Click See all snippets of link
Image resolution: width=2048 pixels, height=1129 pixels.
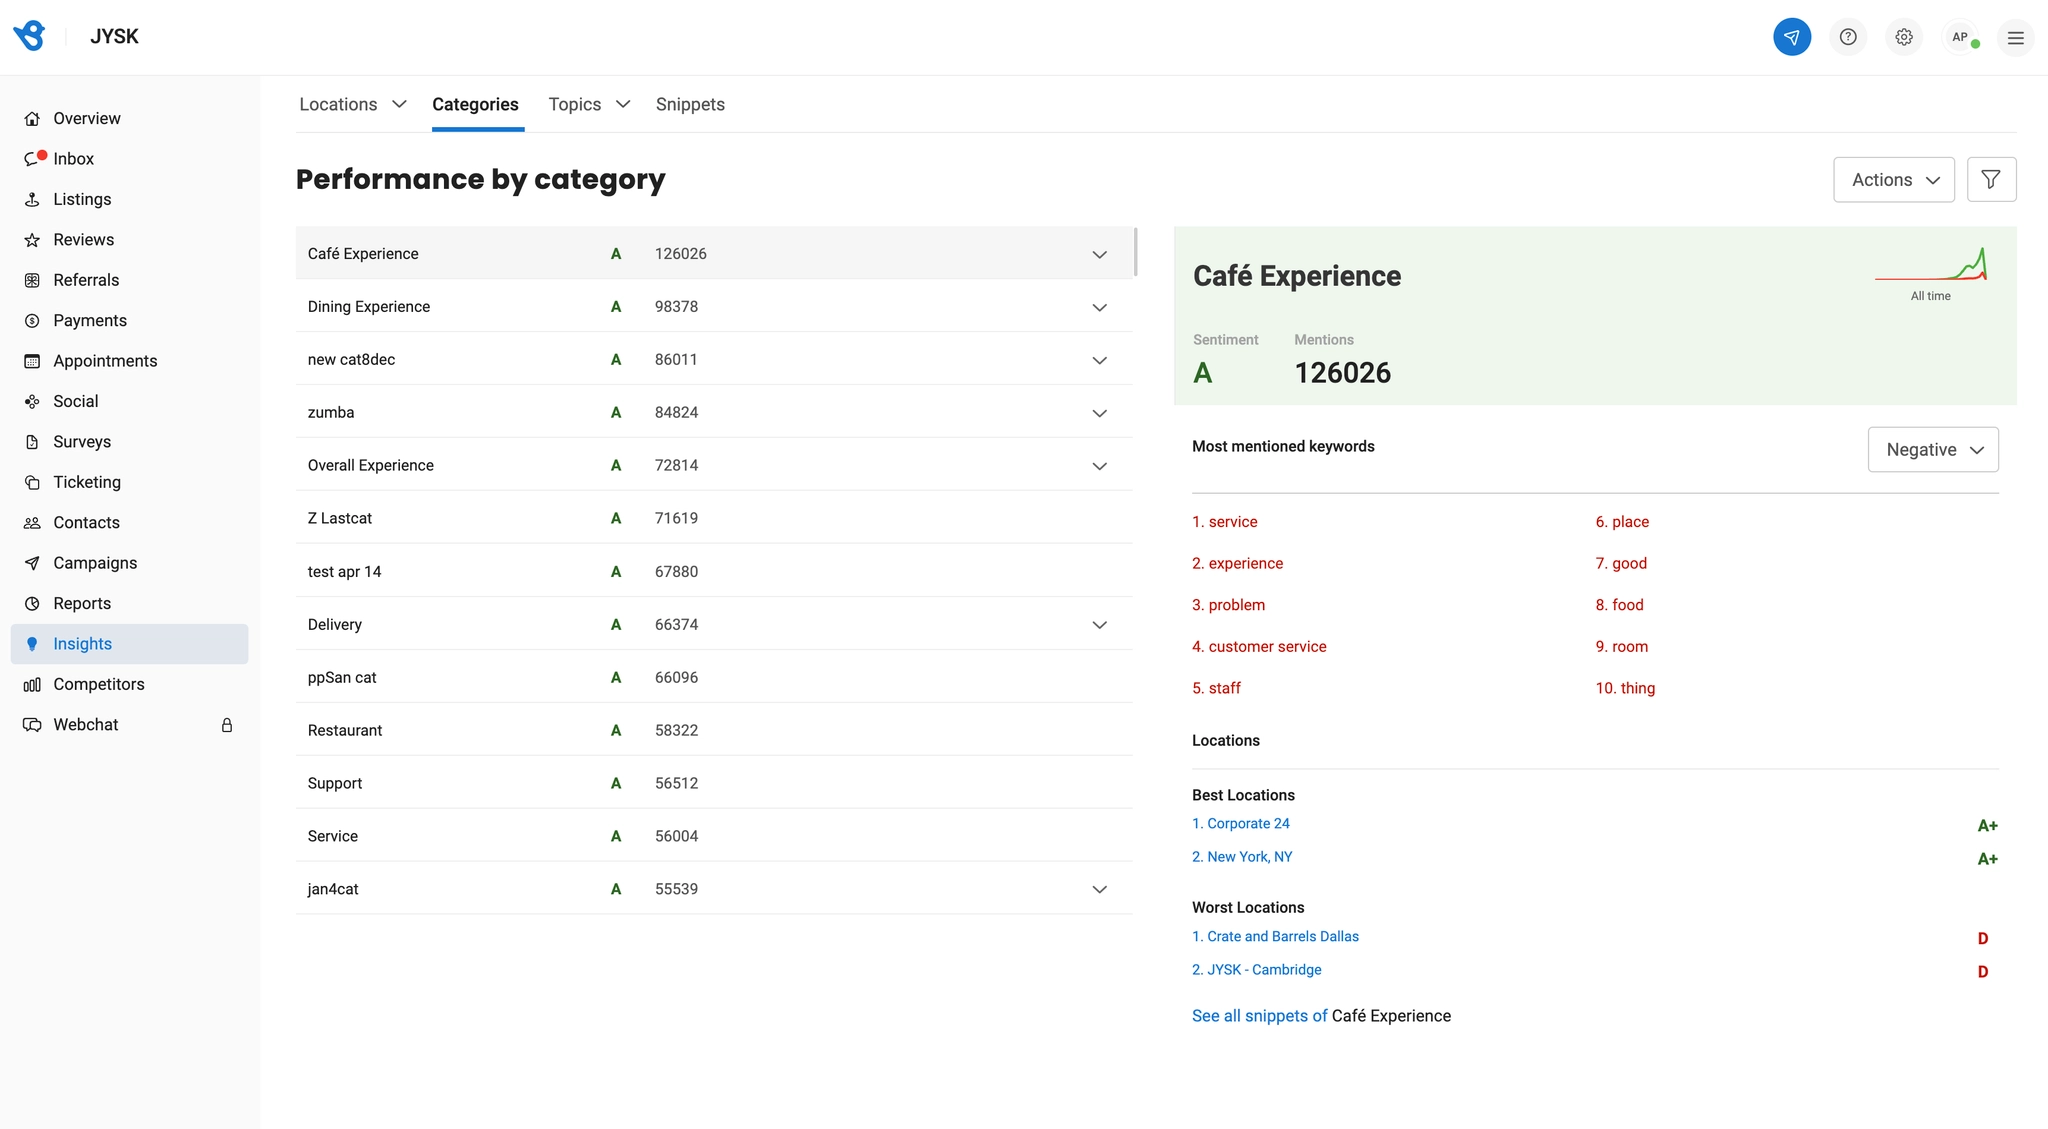click(x=1260, y=1016)
